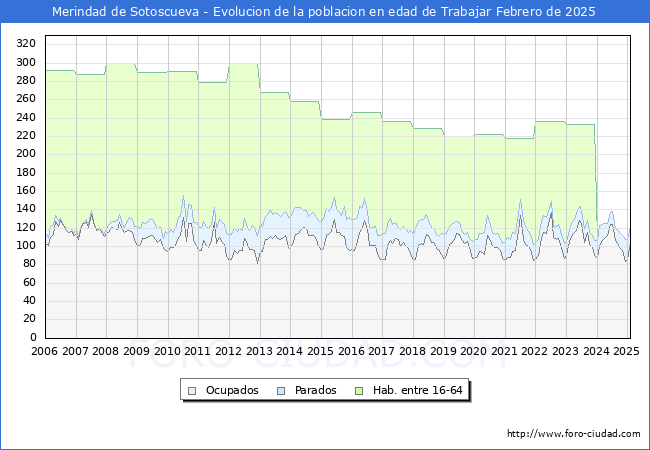Click the 240 y-axis value
Viewport: 650px width, 450px height.
26,118
